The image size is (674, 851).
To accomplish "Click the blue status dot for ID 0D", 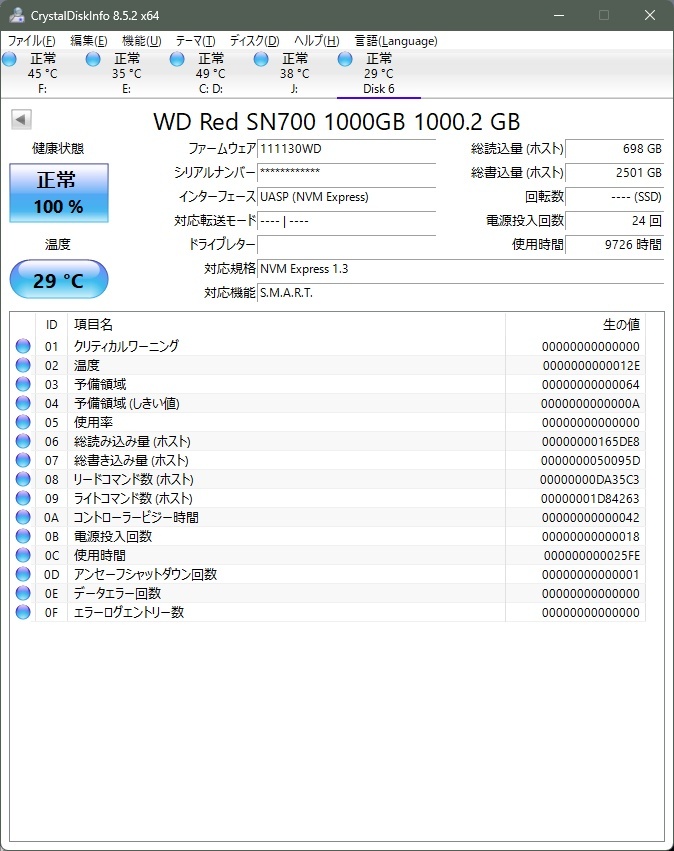I will (x=23, y=574).
